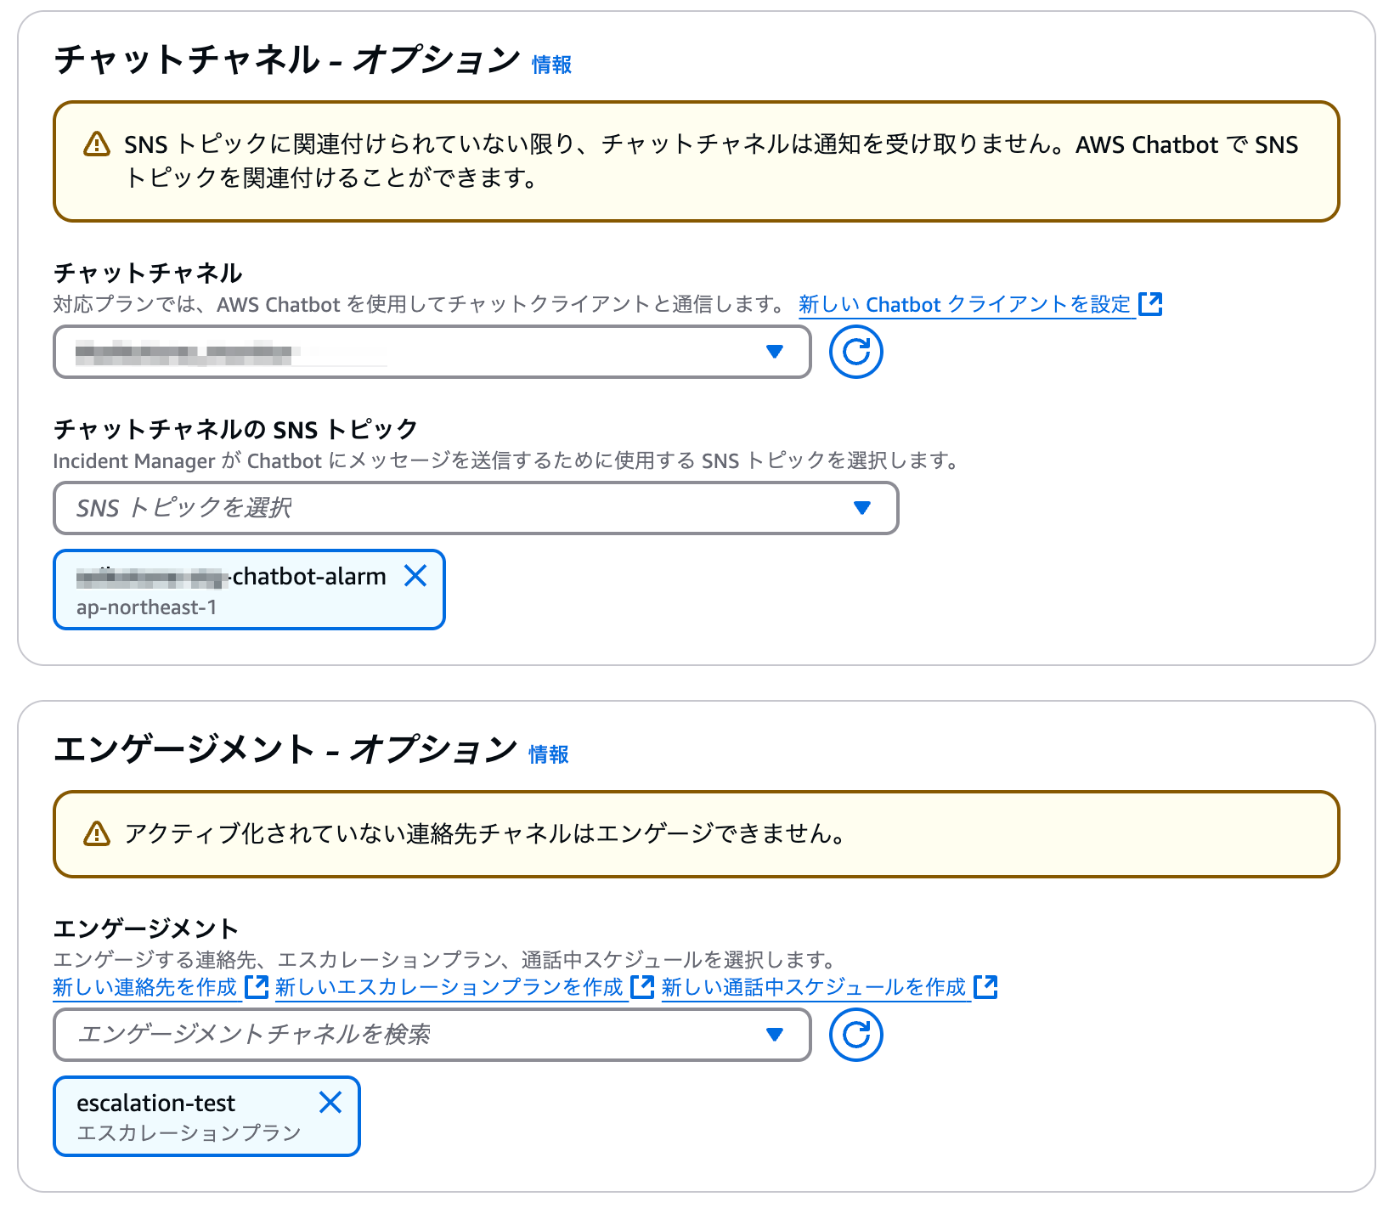Open the chat channel dropdown
The width and height of the screenshot is (1400, 1208).
coord(773,352)
